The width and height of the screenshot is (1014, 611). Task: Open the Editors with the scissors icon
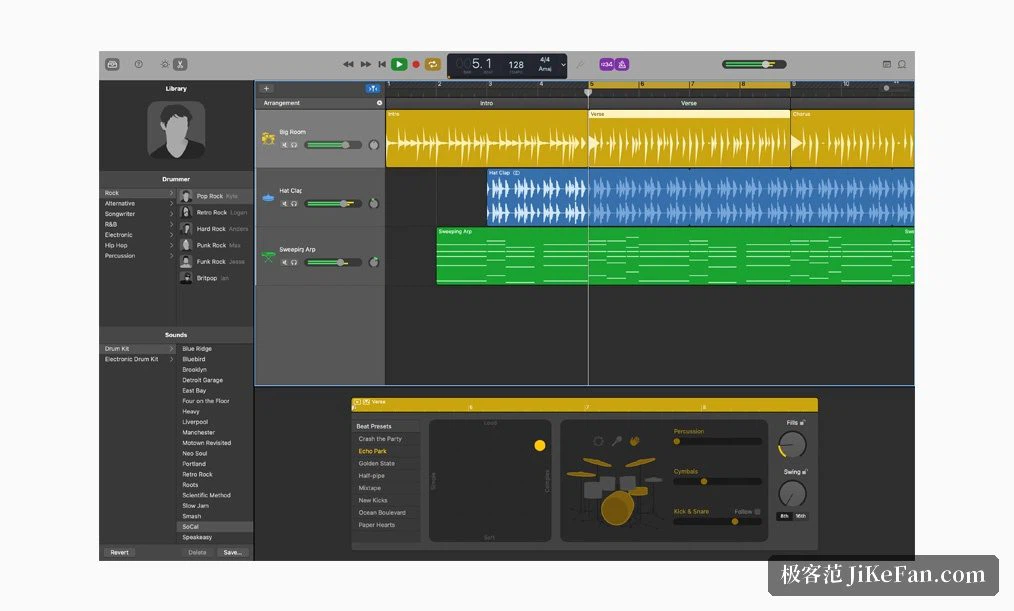(x=180, y=64)
